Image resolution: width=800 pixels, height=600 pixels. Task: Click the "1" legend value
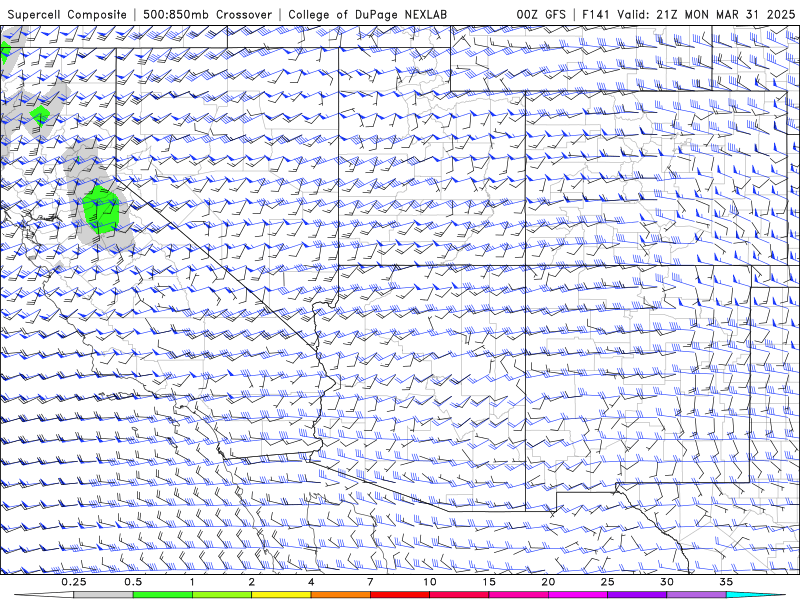pyautogui.click(x=192, y=582)
